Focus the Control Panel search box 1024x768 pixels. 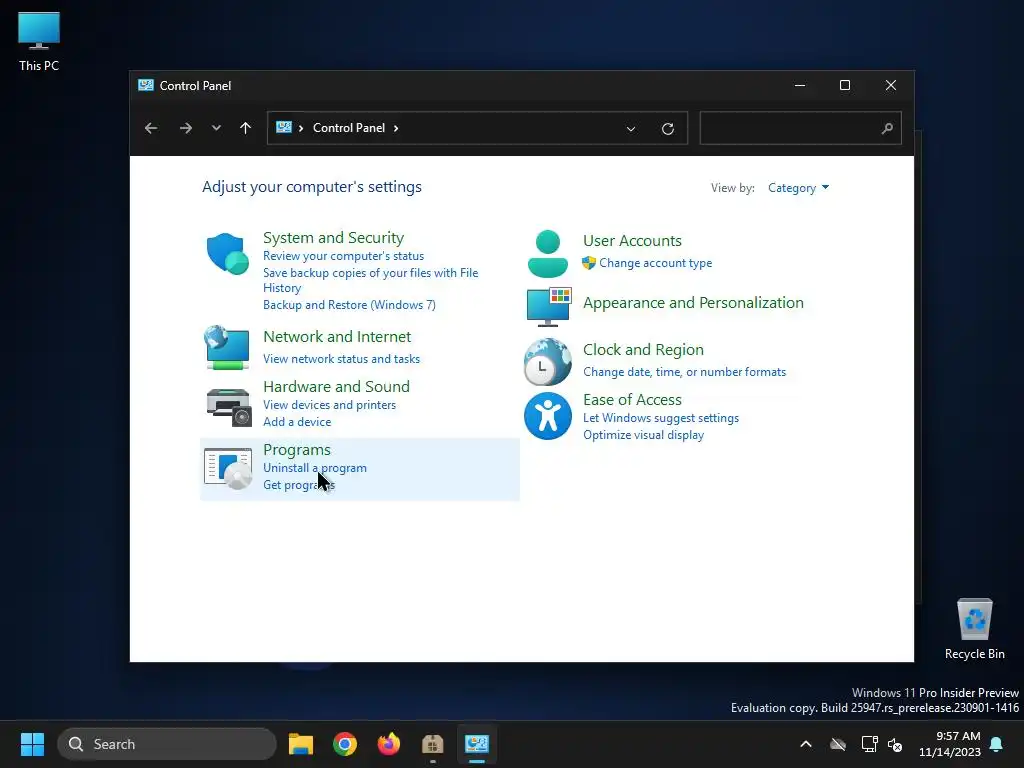801,128
